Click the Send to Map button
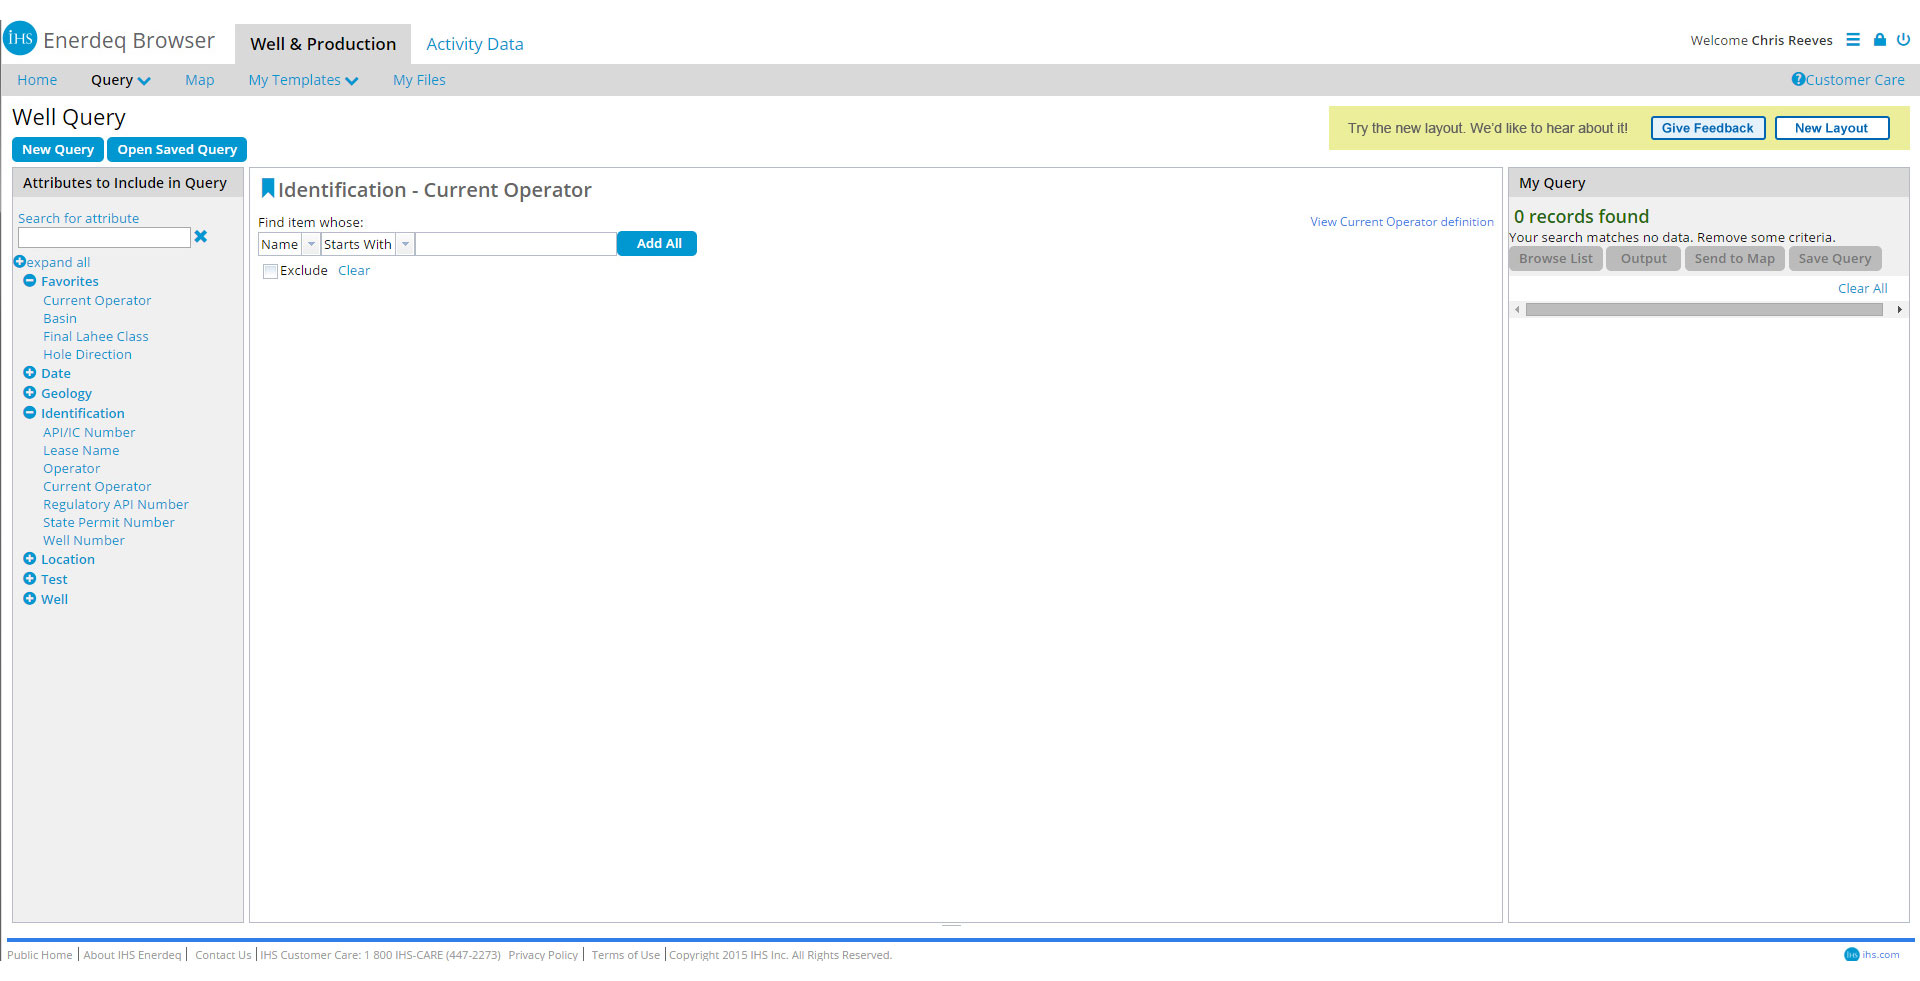The image size is (1920, 981). pos(1735,258)
